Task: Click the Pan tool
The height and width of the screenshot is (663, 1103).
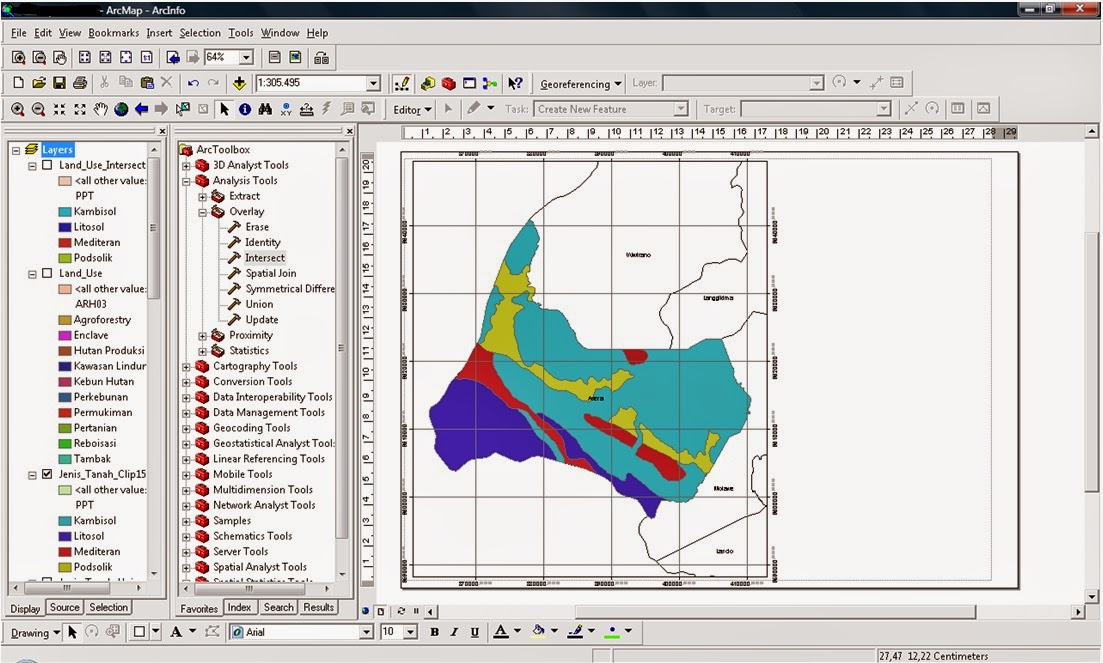Action: coord(100,108)
